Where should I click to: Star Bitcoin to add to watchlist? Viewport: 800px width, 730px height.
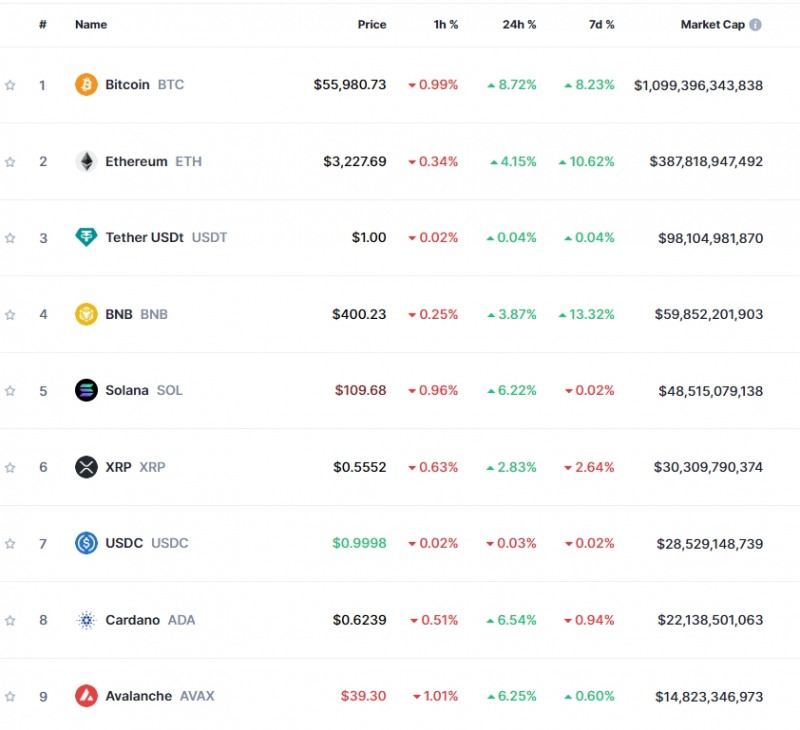click(x=10, y=85)
